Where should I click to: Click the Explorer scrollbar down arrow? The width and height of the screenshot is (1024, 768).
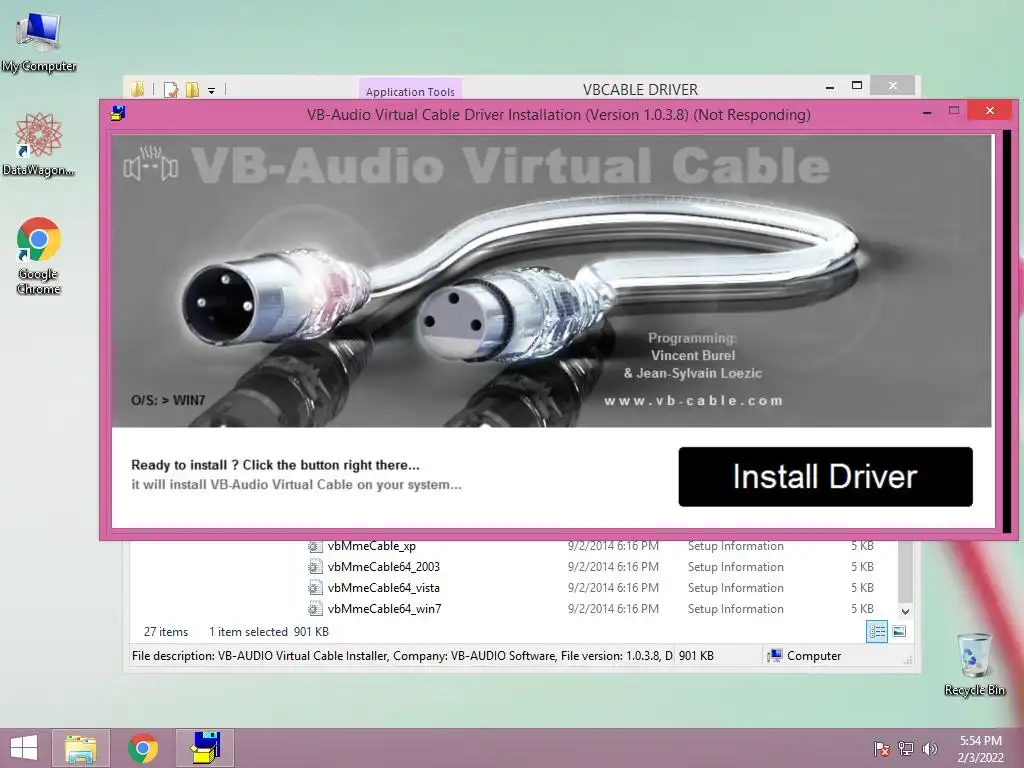coord(905,612)
